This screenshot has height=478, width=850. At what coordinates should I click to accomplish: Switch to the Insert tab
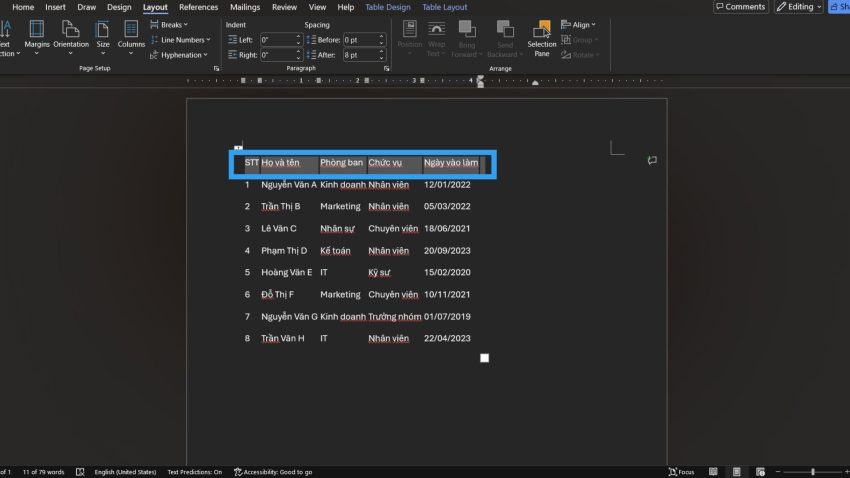click(55, 7)
